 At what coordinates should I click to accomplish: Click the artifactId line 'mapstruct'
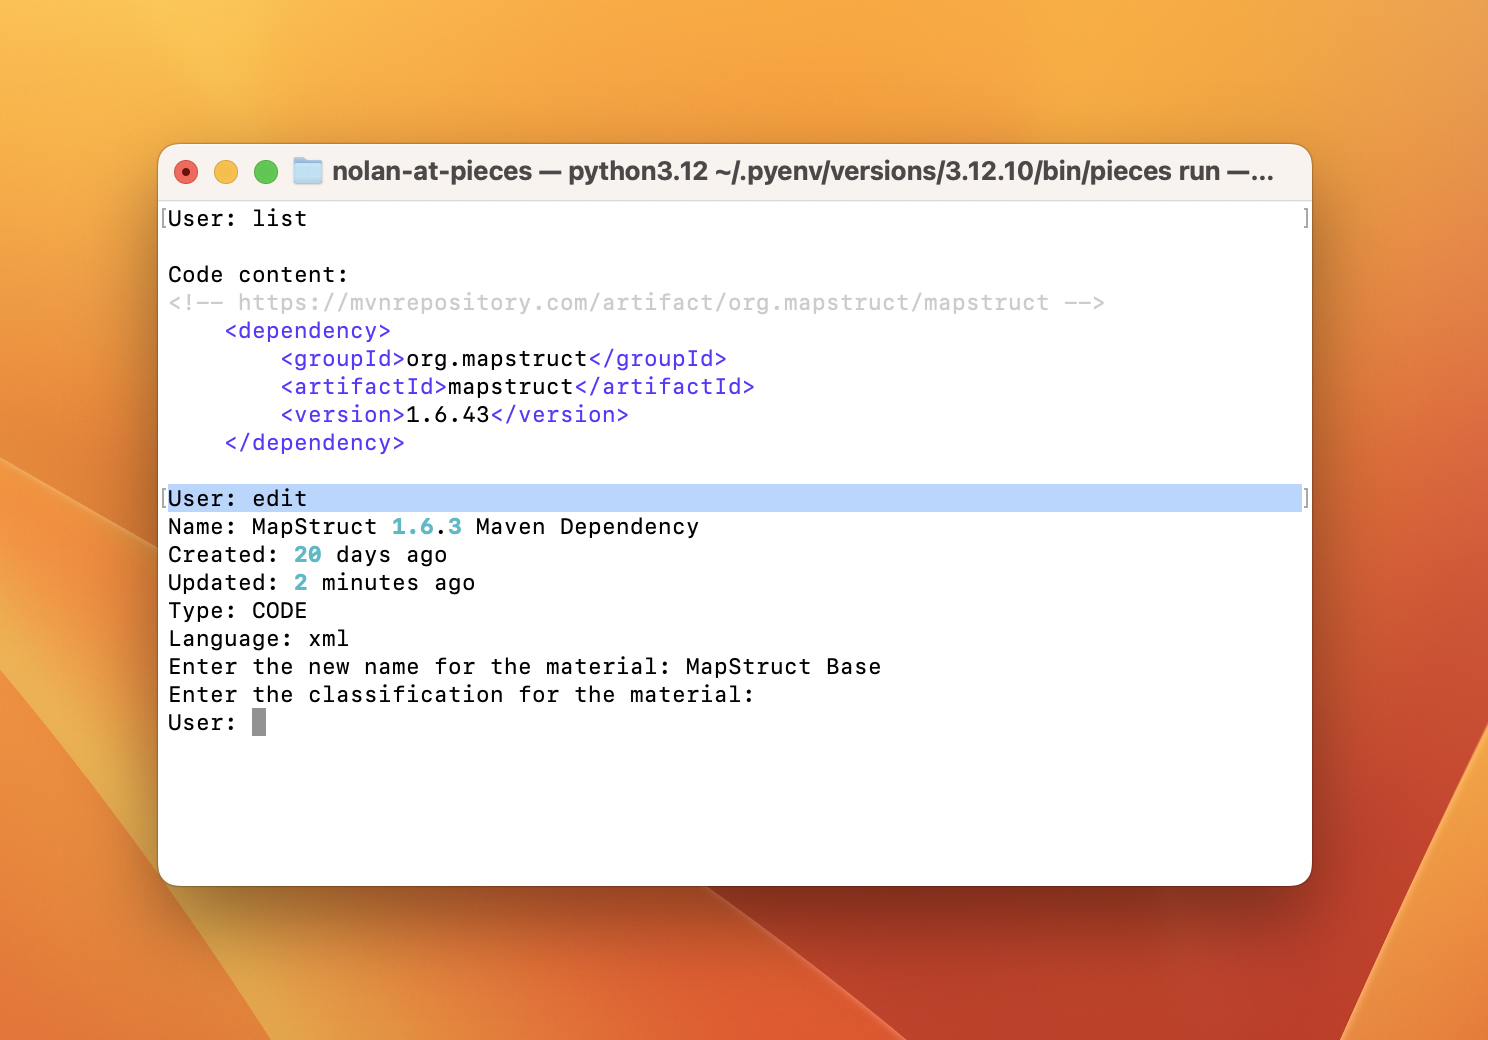tap(518, 387)
